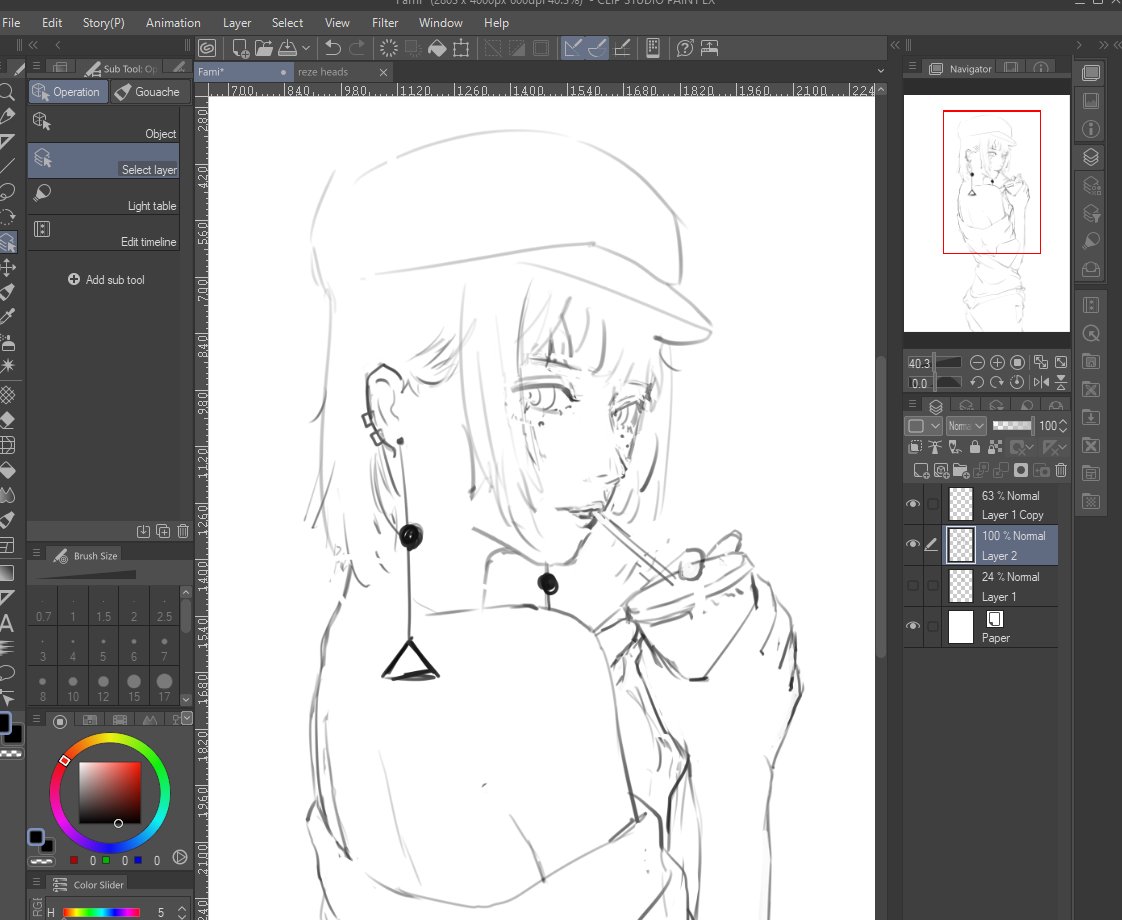
Task: Flip canvas vertically in Navigator
Action: click(x=1061, y=383)
